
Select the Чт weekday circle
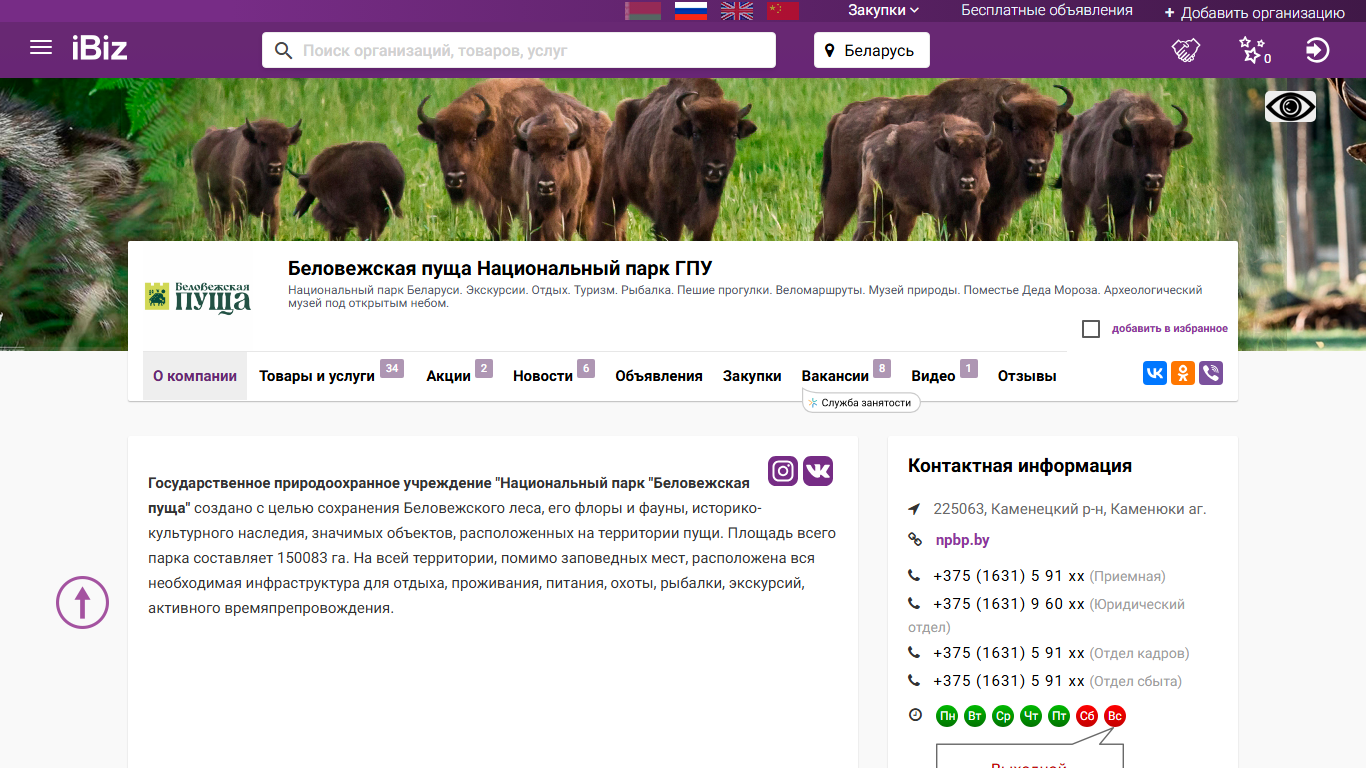coord(1031,716)
